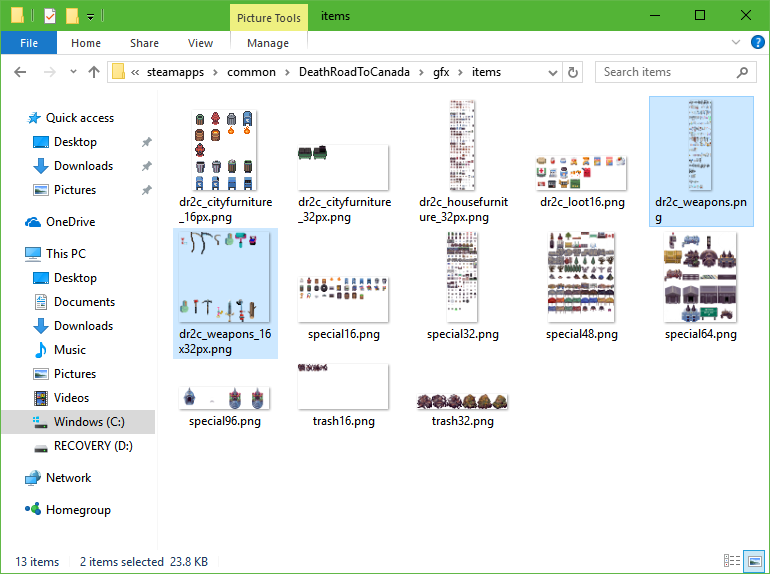770x574 pixels.
Task: Go up one folder level with Up arrow
Action: (x=94, y=72)
